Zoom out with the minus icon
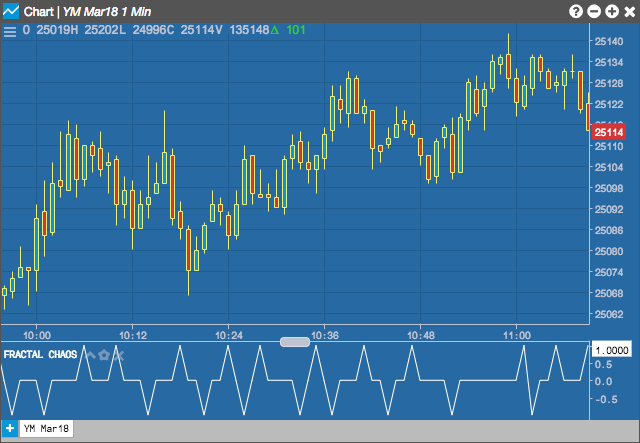This screenshot has height=443, width=640. [594, 11]
